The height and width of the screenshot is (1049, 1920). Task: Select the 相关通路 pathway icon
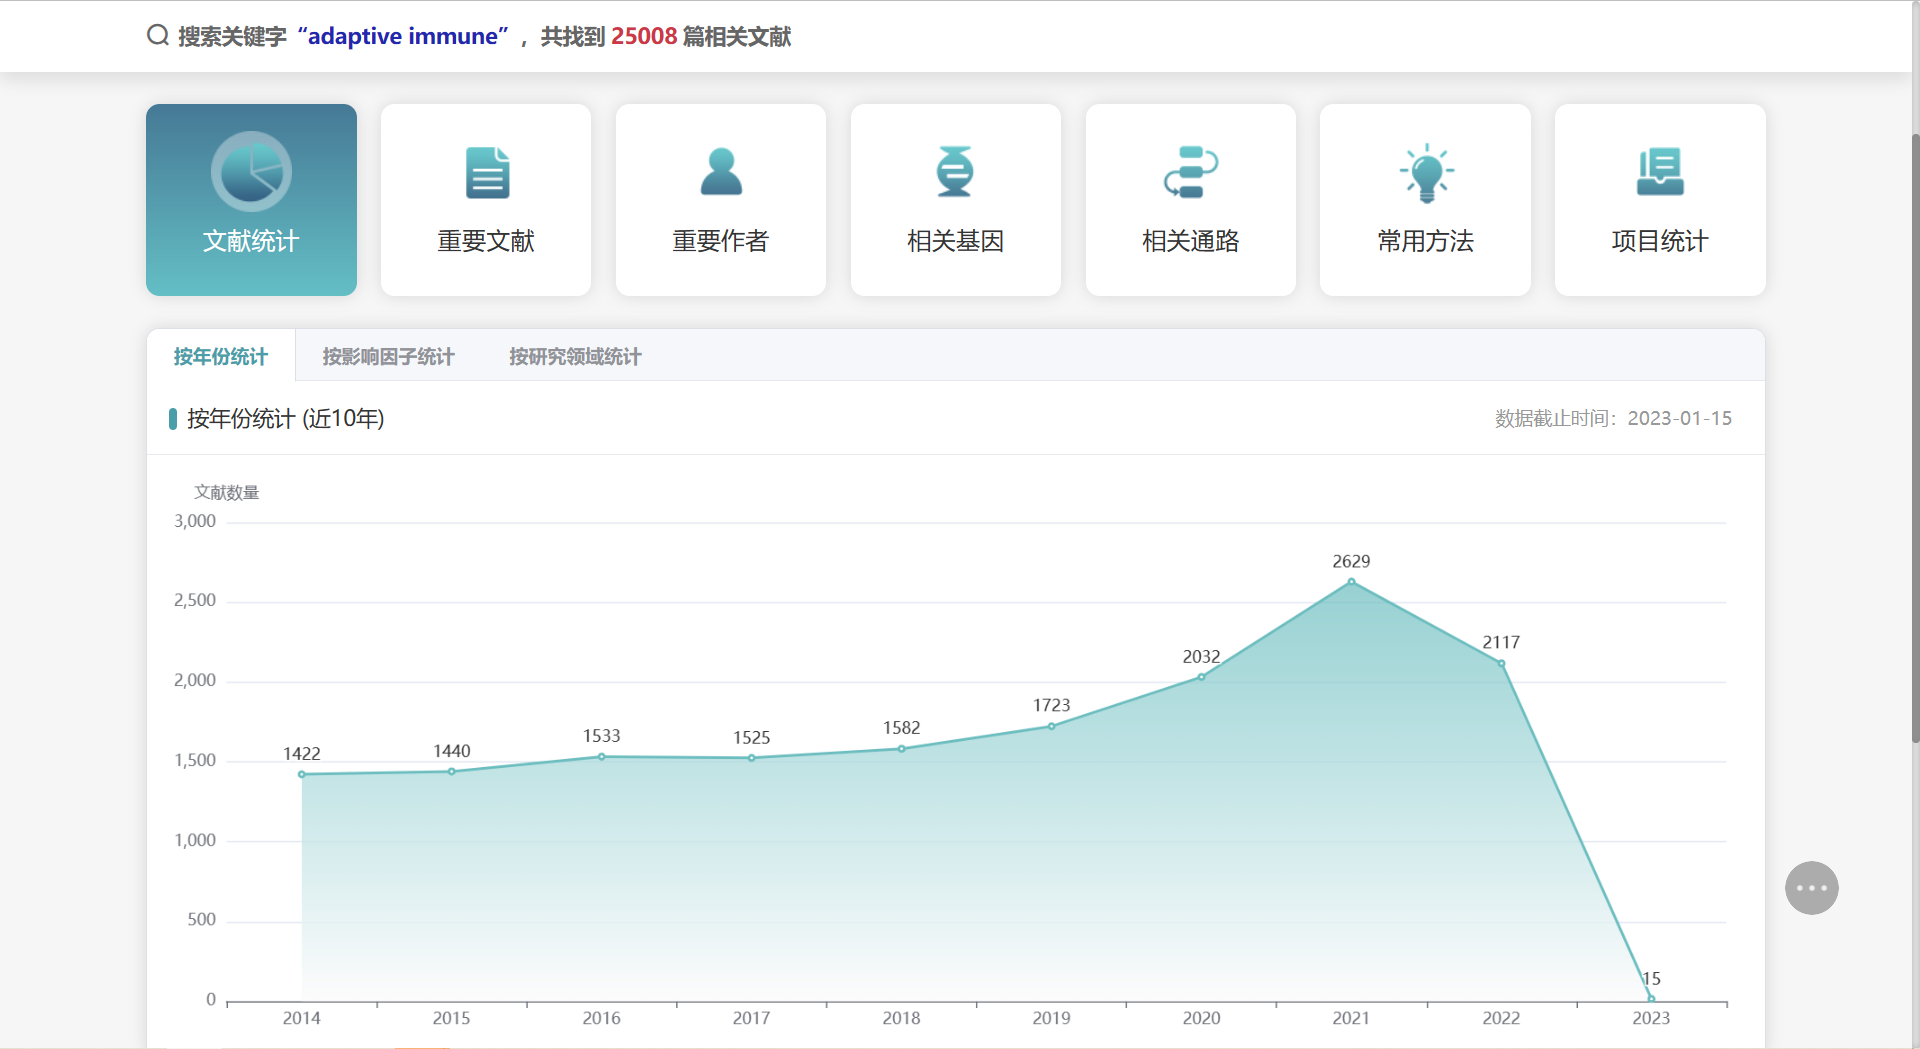pyautogui.click(x=1190, y=172)
